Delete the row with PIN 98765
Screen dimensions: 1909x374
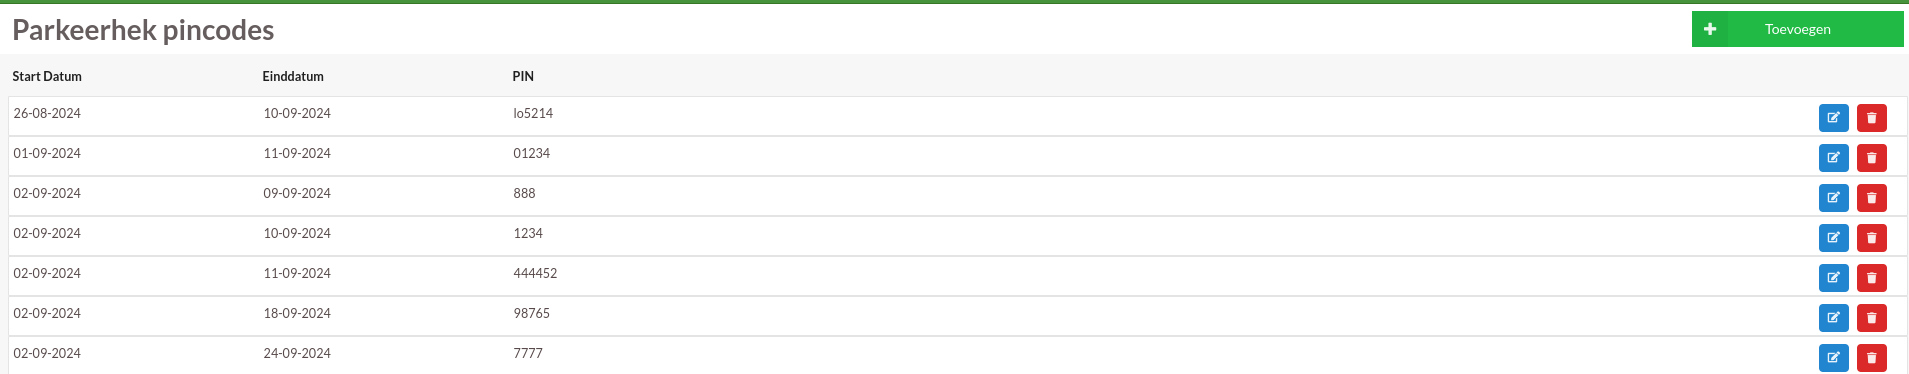point(1871,318)
